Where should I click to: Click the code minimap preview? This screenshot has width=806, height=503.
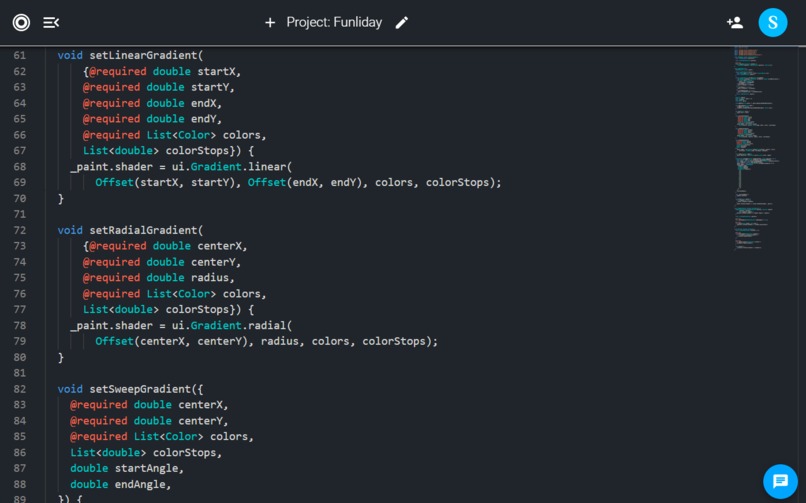point(756,148)
